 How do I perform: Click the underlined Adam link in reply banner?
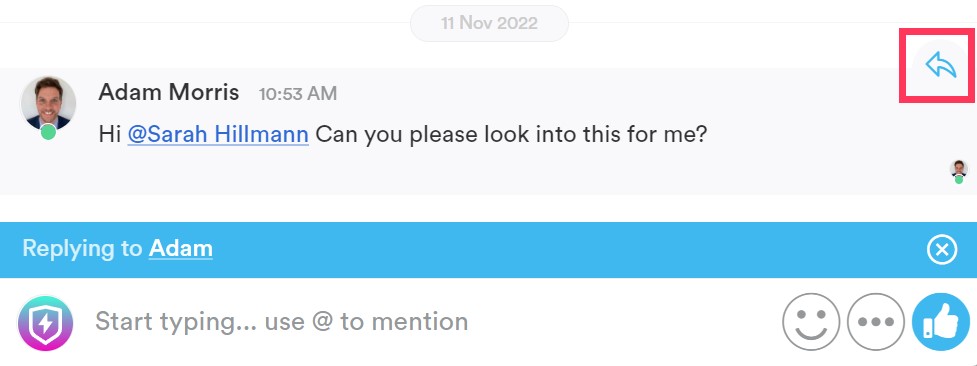[x=181, y=249]
